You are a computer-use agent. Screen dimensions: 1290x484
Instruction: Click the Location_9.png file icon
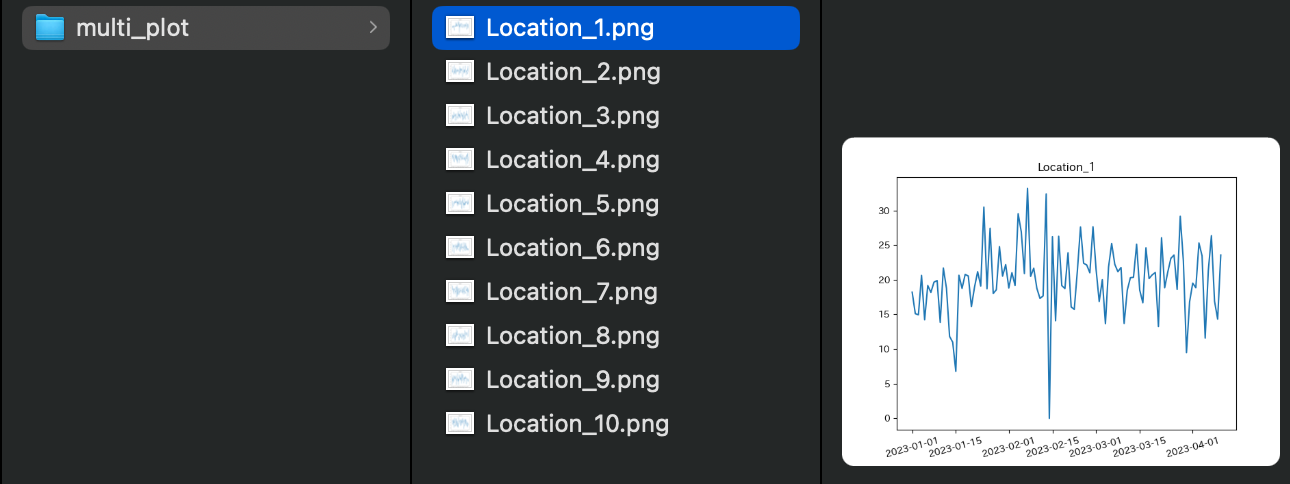(x=459, y=380)
